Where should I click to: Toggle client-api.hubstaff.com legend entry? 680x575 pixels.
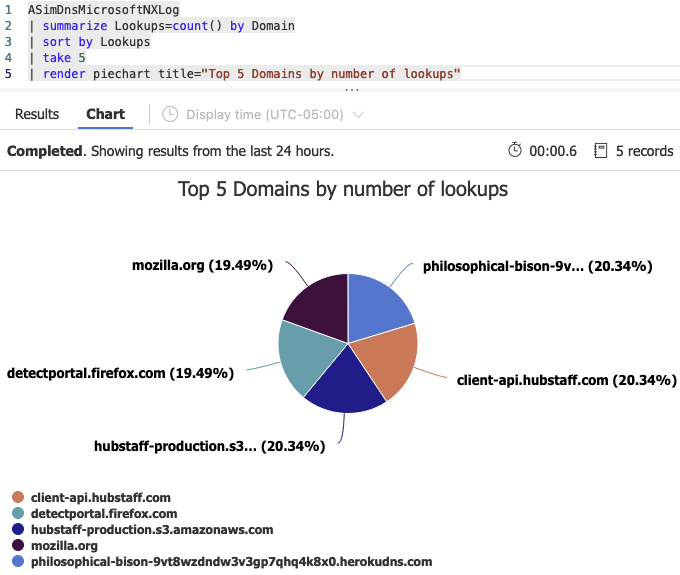point(101,497)
